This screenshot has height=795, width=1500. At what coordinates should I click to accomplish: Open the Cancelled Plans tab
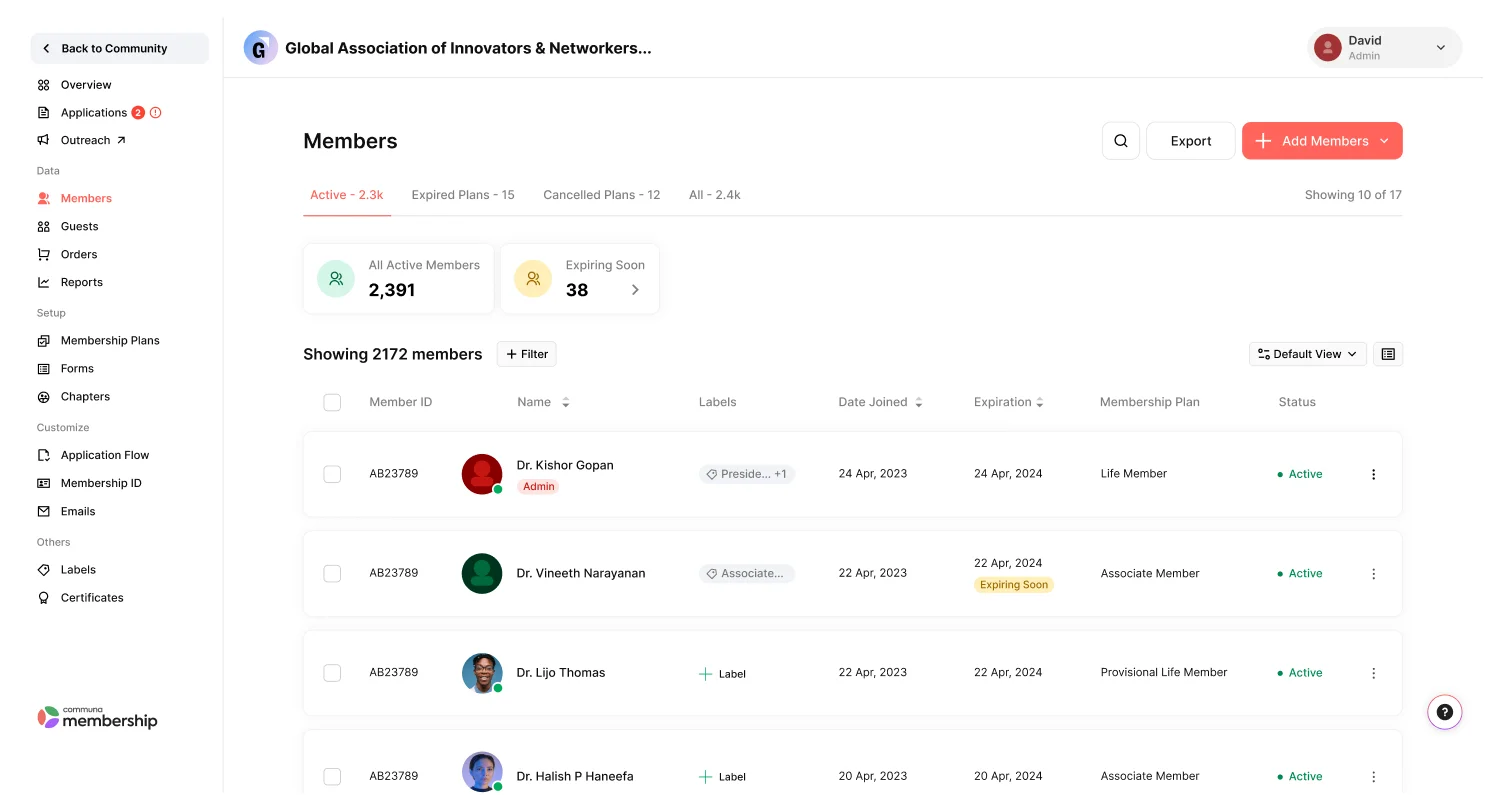coord(601,195)
